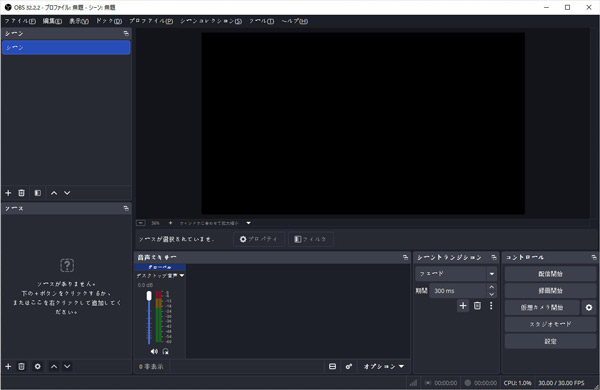Open the Docks (D) menu
Viewport: 600px width, 390px height.
click(x=109, y=21)
